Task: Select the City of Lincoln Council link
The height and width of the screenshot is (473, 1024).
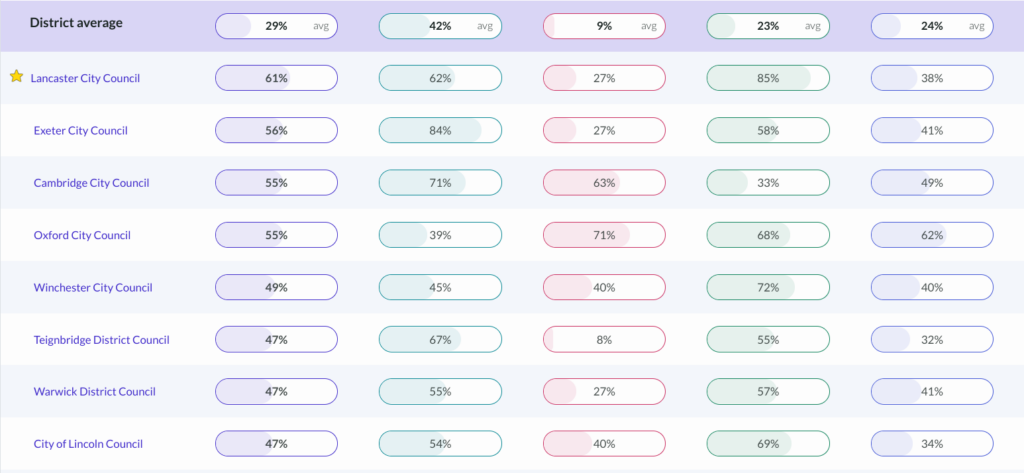Action: tap(88, 444)
